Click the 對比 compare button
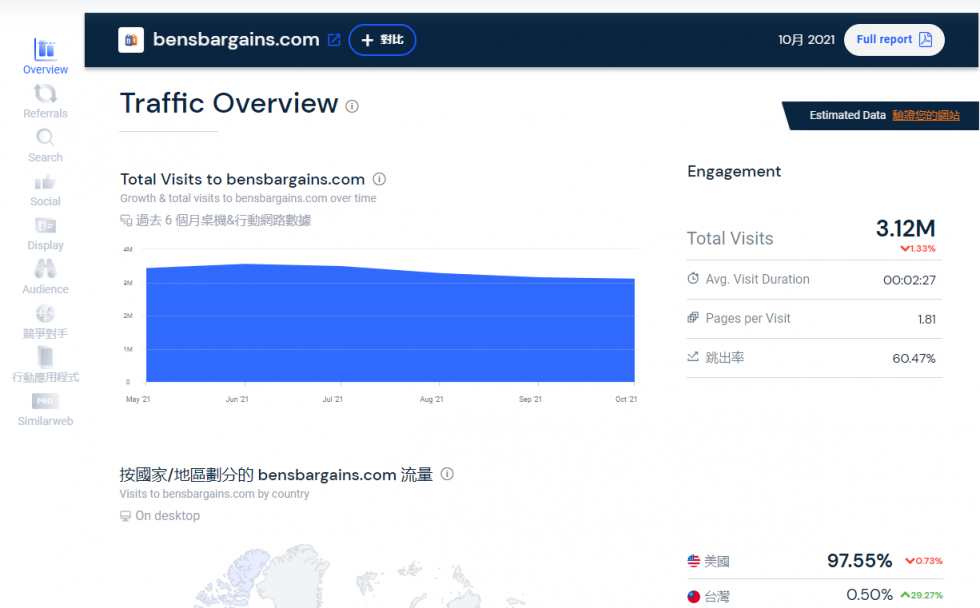 pos(382,40)
